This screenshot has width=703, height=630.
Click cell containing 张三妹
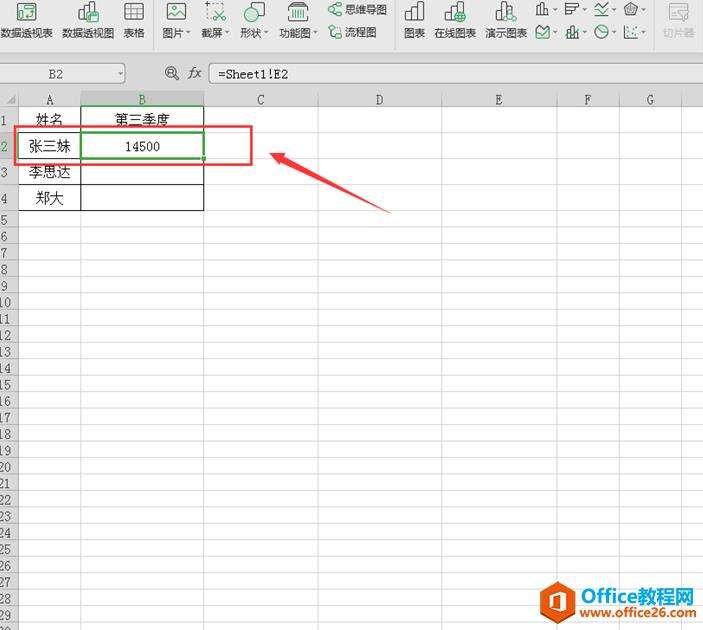click(x=49, y=146)
